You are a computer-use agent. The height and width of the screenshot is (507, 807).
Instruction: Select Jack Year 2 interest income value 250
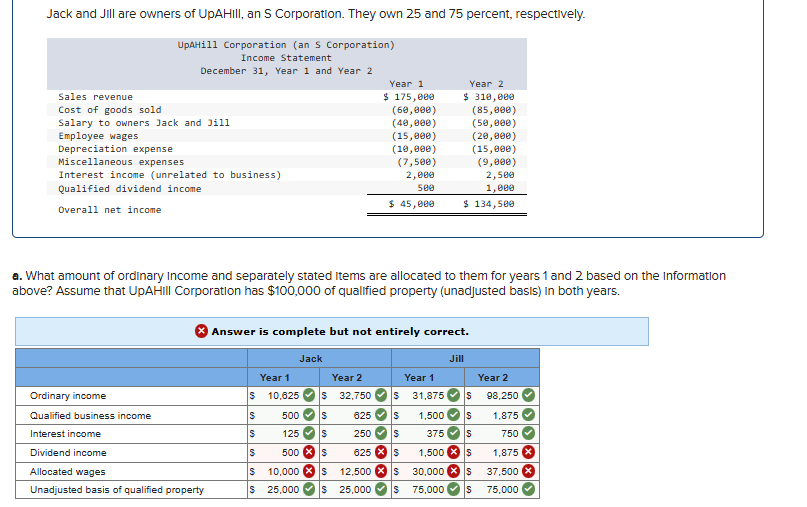362,433
